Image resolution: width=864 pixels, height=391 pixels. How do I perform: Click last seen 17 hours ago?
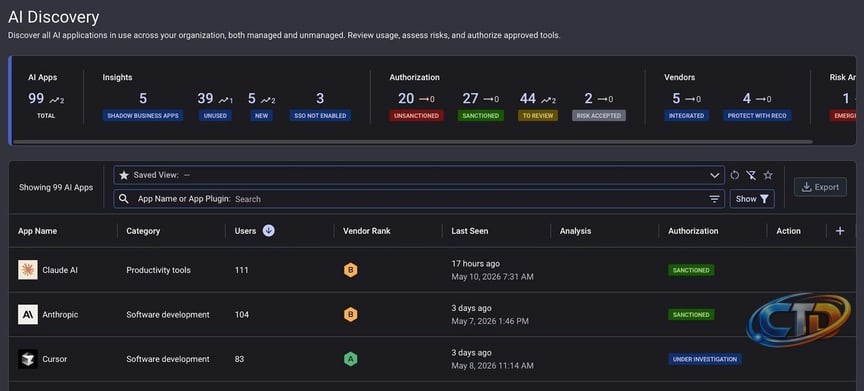click(476, 264)
